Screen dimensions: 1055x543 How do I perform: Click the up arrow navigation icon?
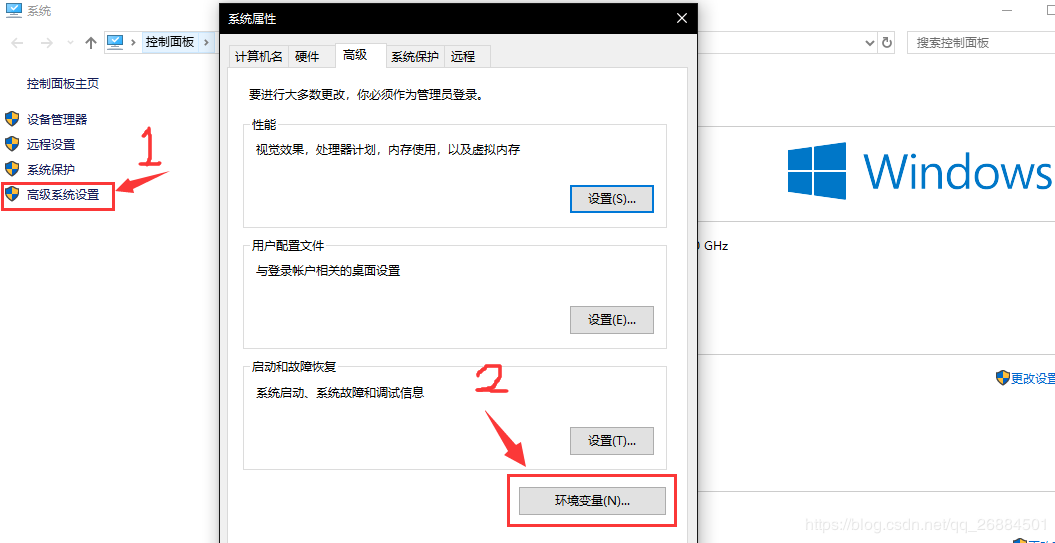click(x=91, y=42)
